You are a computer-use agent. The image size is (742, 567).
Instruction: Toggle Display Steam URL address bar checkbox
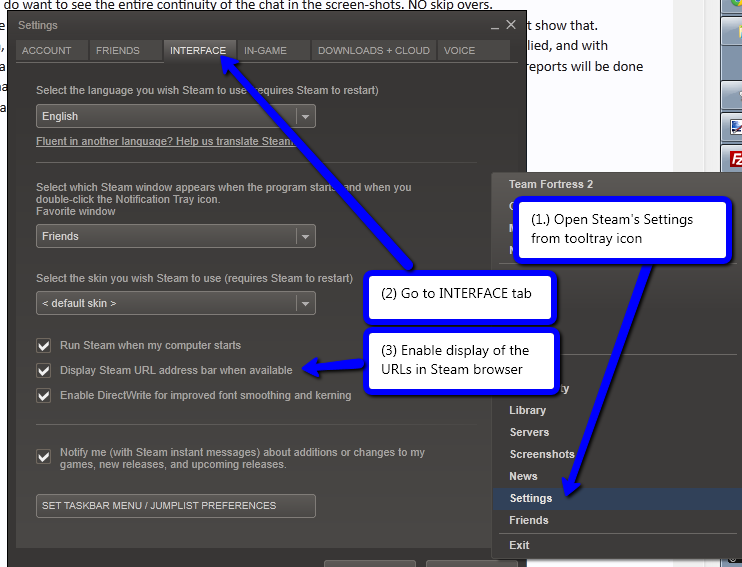(44, 371)
